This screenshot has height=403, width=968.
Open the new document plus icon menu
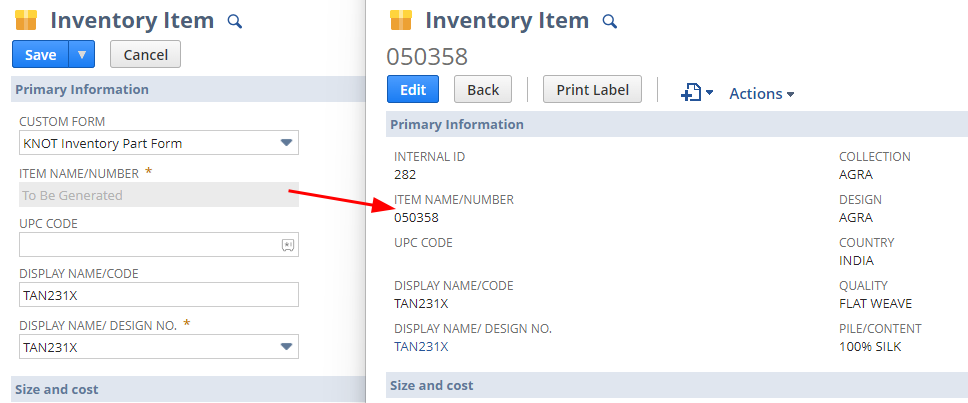point(696,93)
